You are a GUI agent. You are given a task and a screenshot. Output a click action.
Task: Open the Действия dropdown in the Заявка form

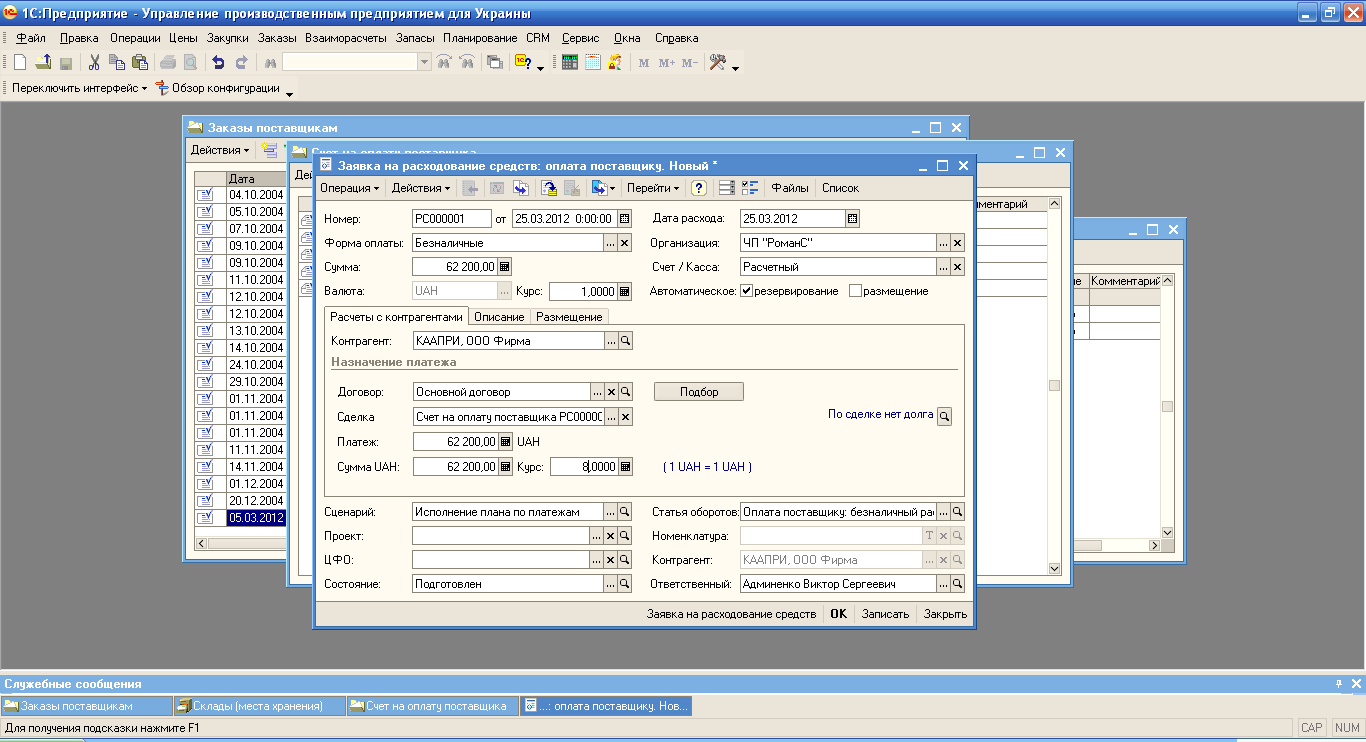420,188
